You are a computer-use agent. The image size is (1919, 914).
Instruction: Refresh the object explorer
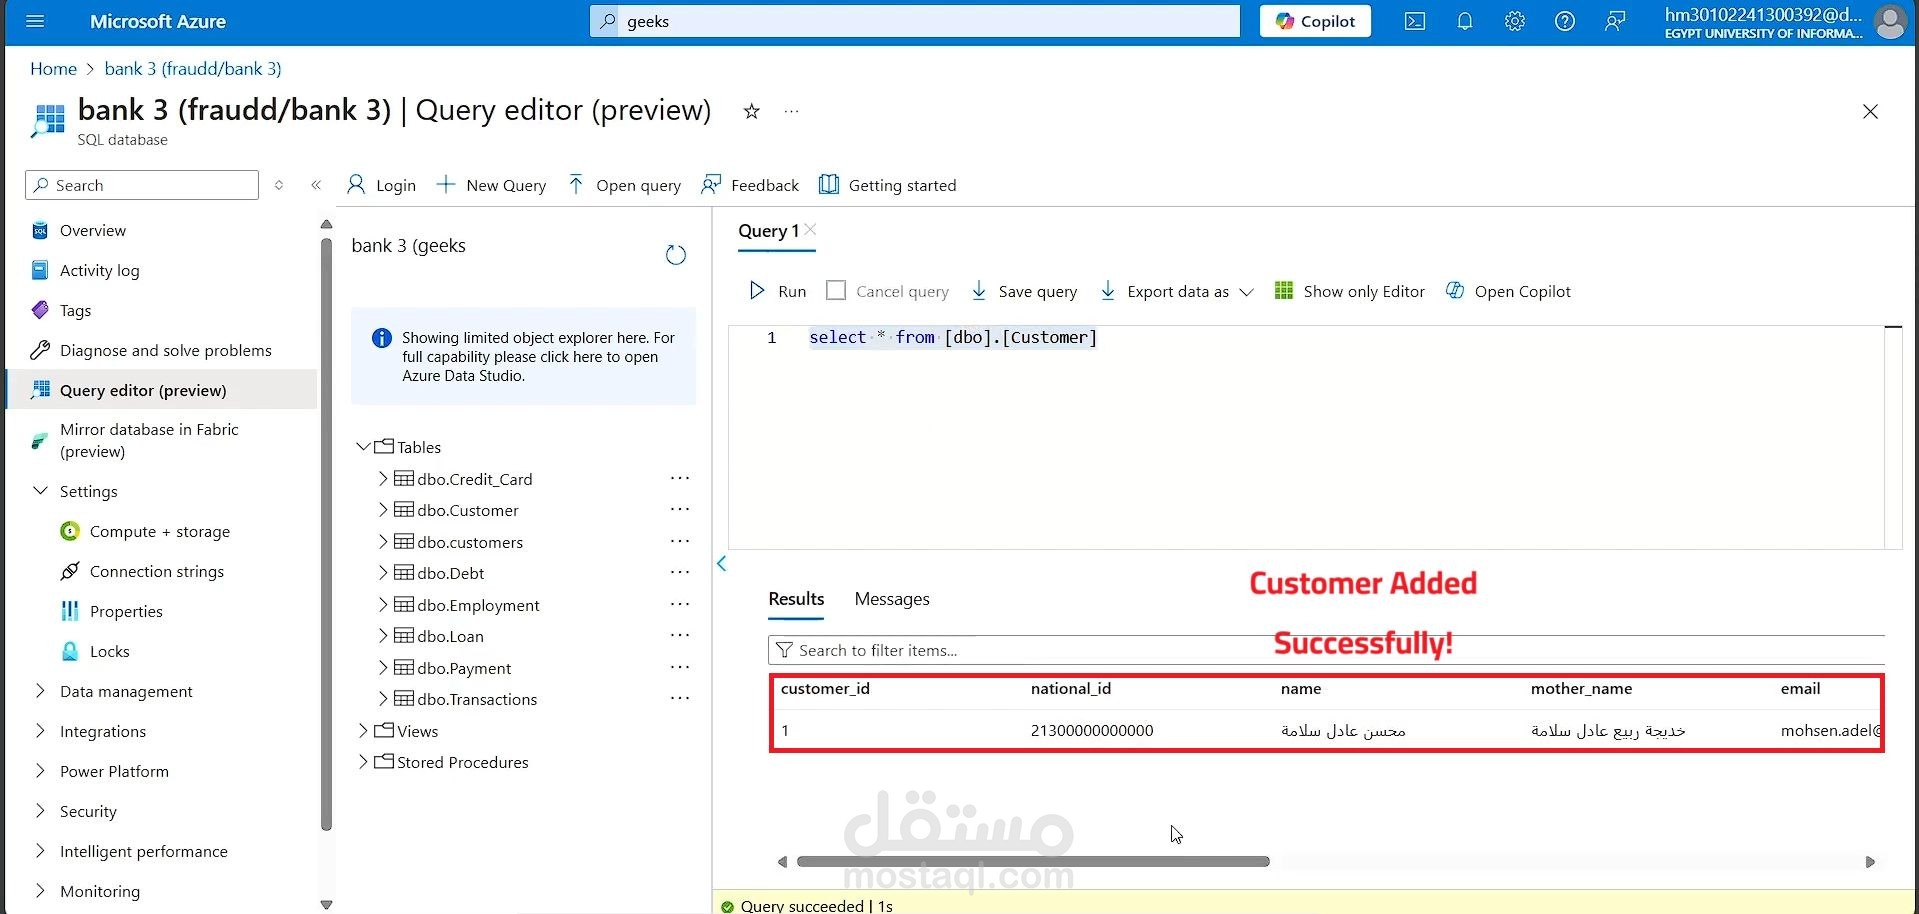pyautogui.click(x=676, y=255)
